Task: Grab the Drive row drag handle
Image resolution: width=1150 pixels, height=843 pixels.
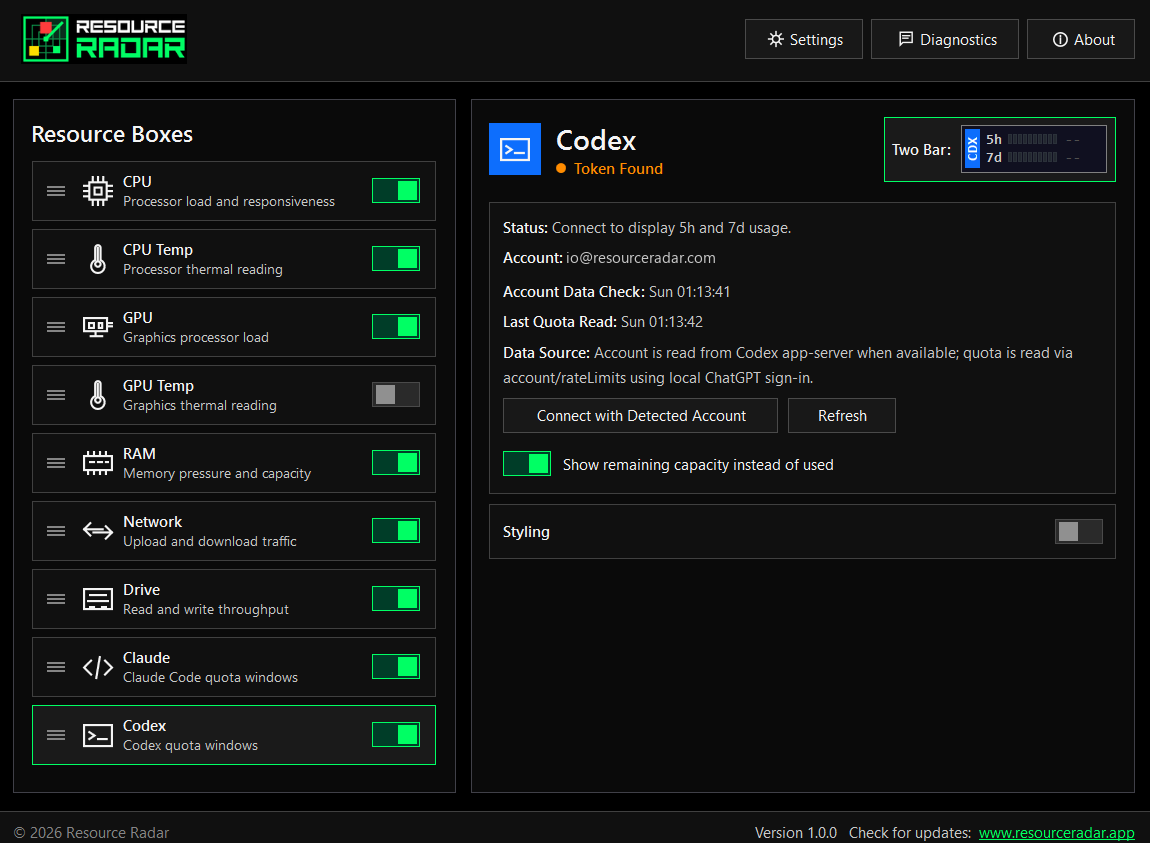Action: pos(56,599)
